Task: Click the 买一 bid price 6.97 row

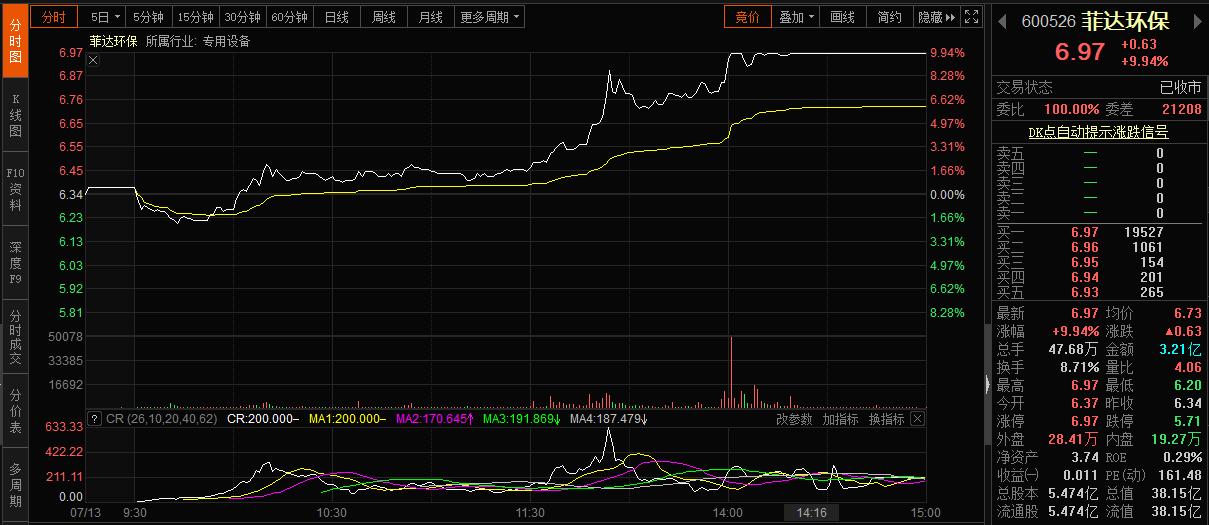Action: tap(1099, 232)
